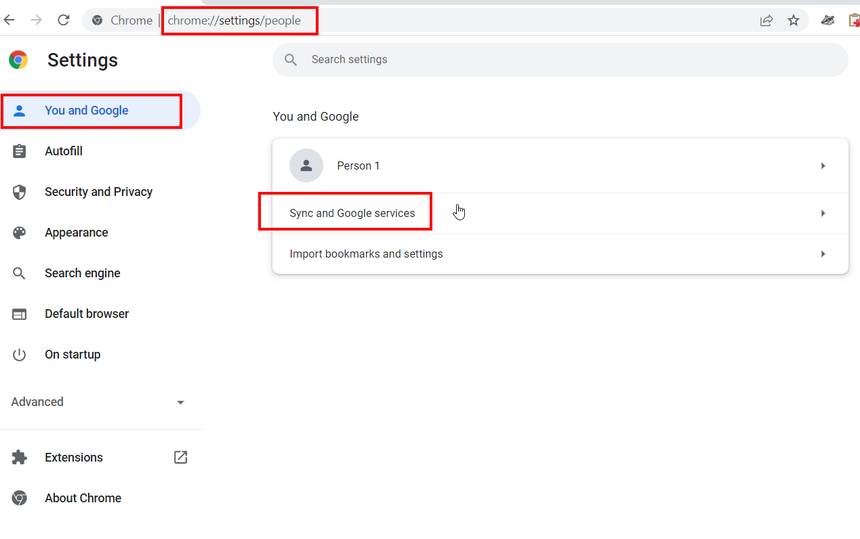Screen dimensions: 860x539
Task: Click the Person 1 avatar icon
Action: (x=306, y=166)
